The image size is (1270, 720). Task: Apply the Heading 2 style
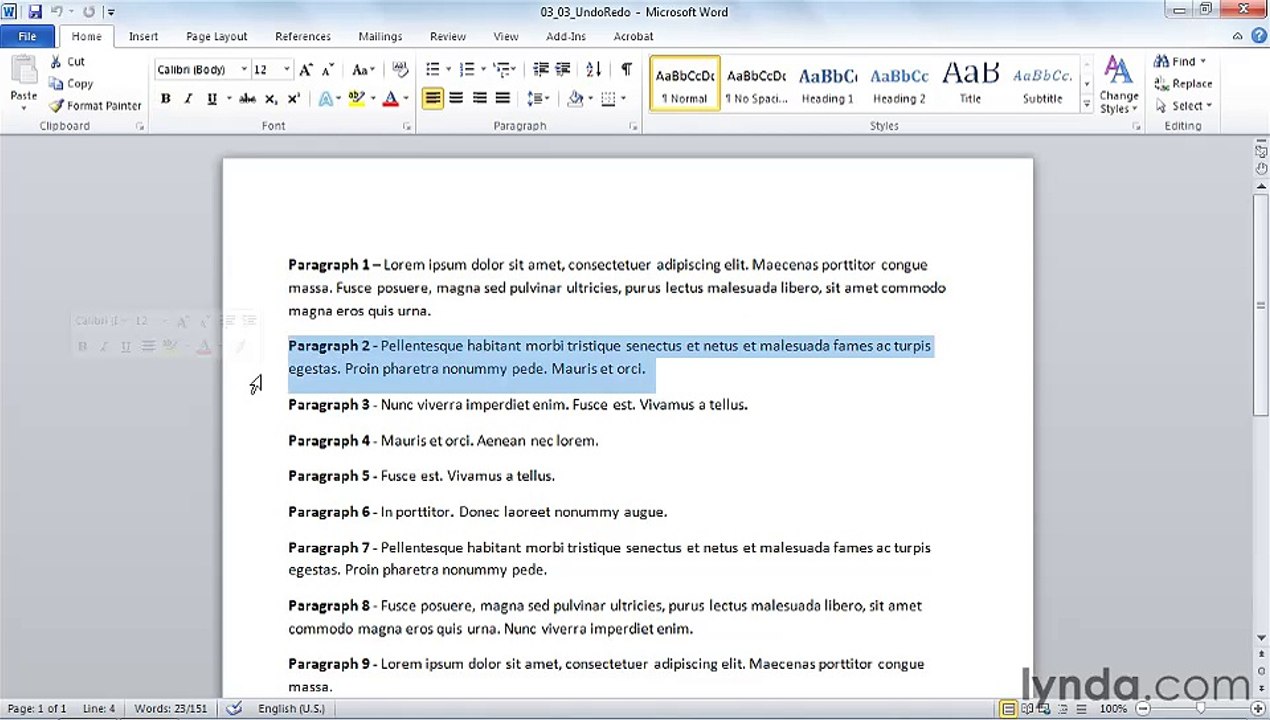(x=899, y=83)
